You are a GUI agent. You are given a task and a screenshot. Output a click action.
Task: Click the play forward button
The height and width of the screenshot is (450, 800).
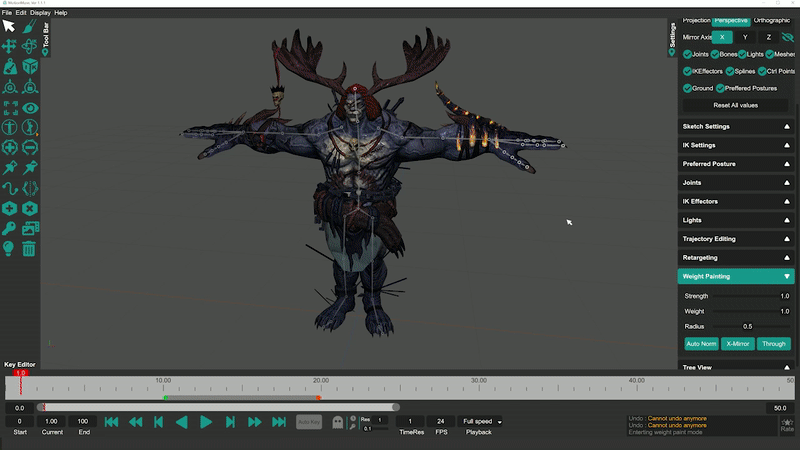coord(206,422)
